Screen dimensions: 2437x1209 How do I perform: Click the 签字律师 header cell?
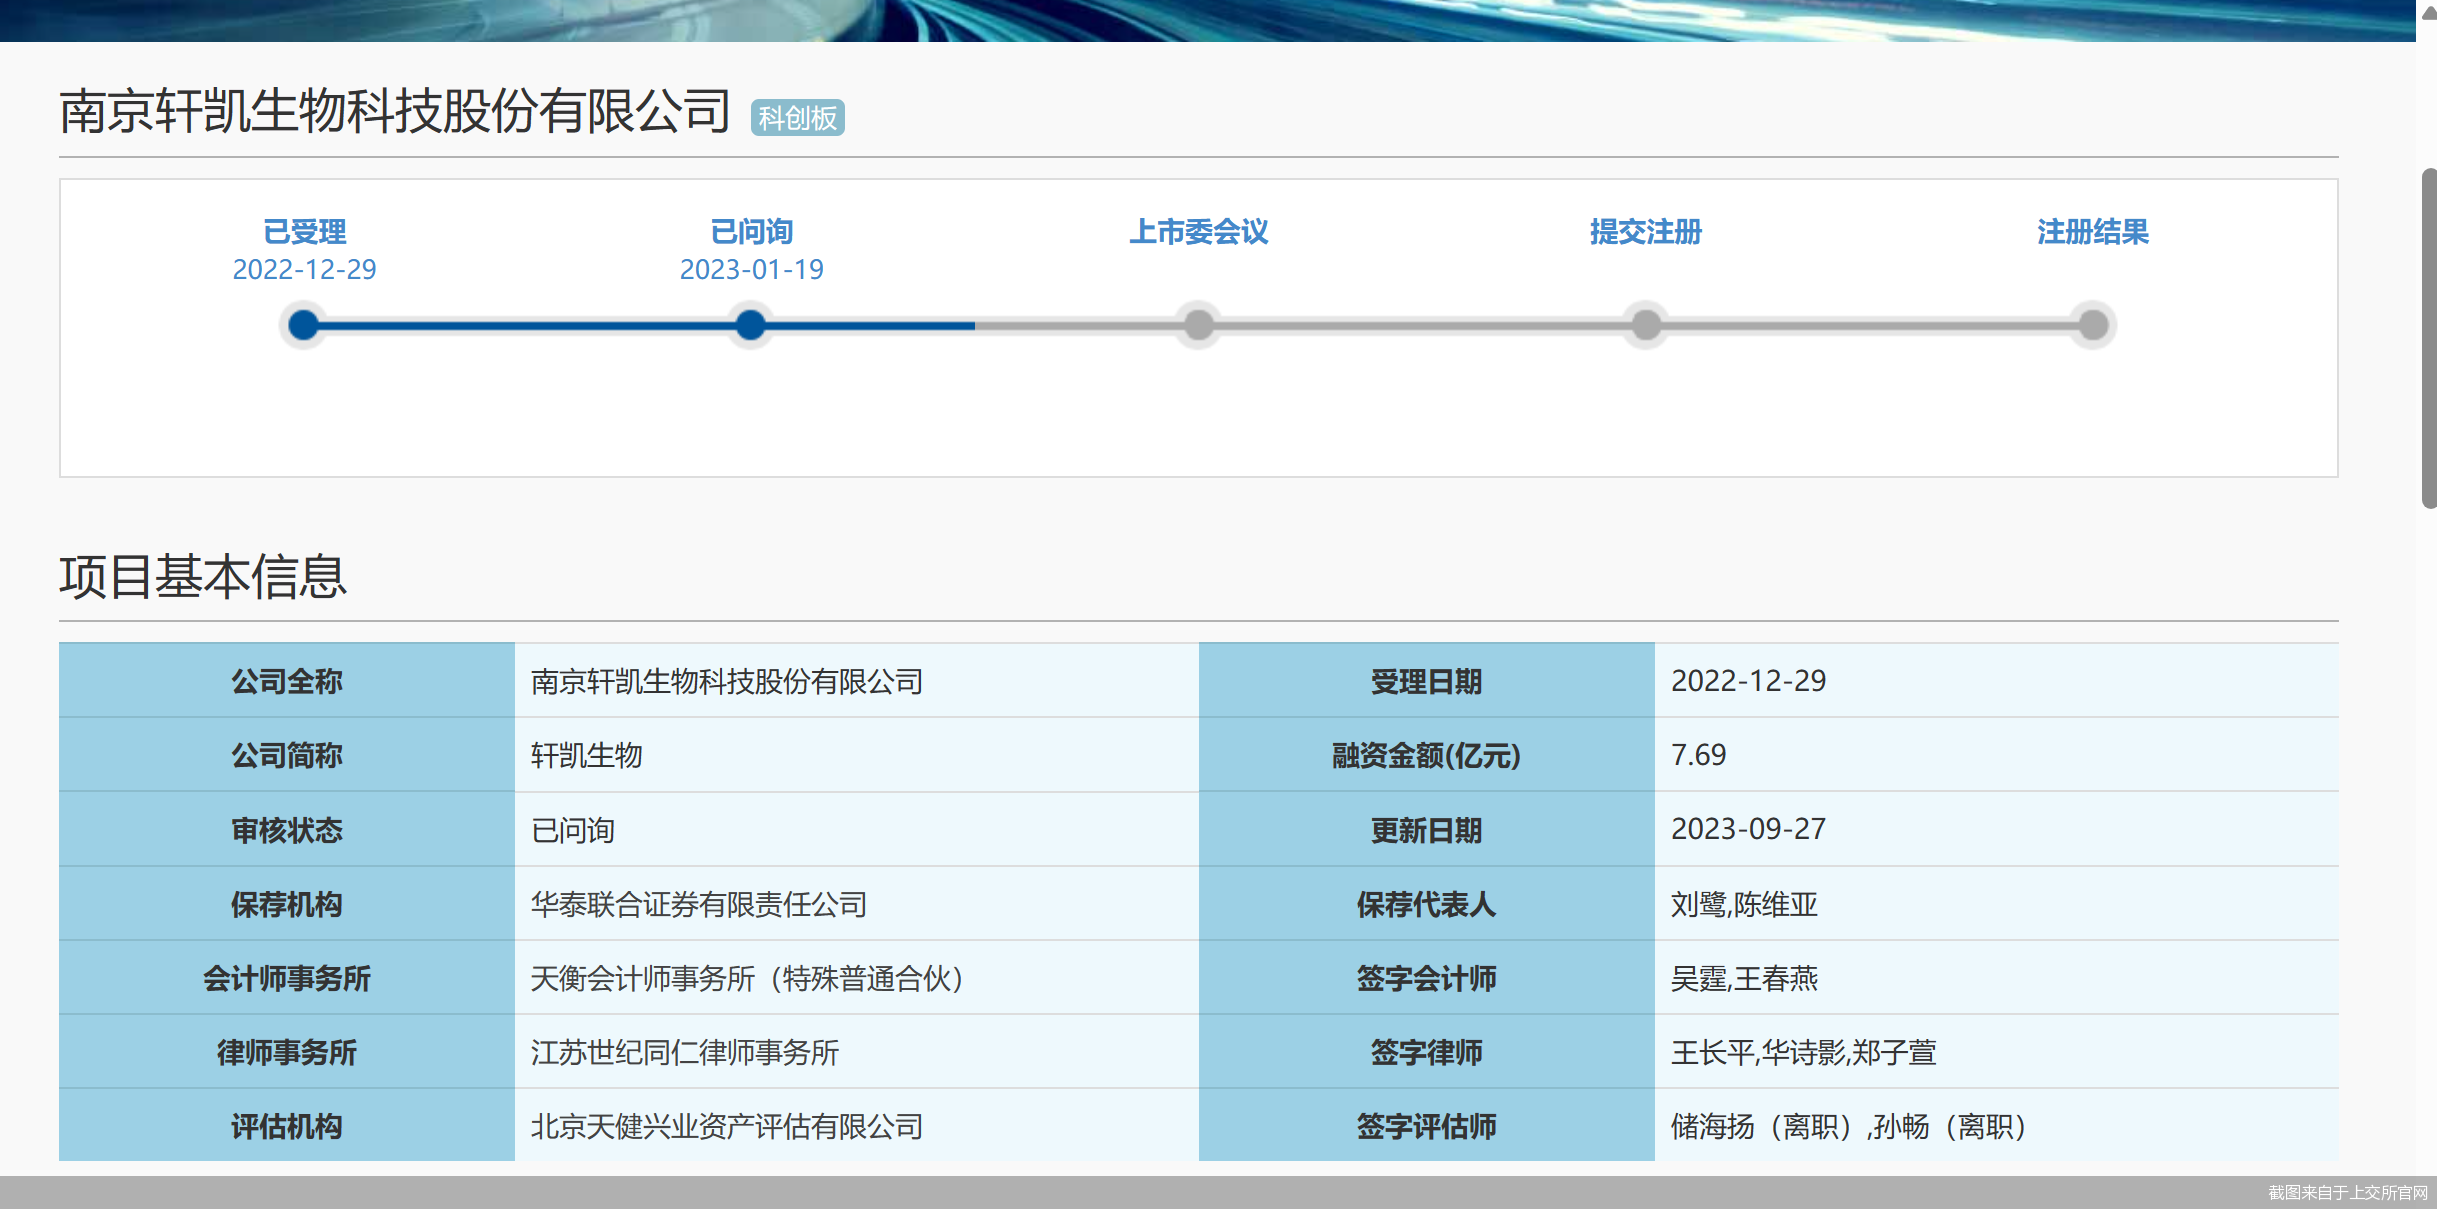1426,1052
